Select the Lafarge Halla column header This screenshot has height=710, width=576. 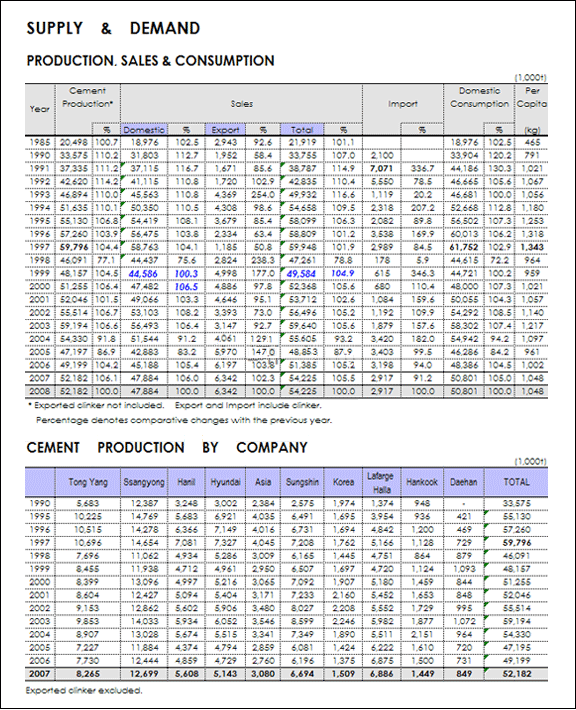click(381, 483)
